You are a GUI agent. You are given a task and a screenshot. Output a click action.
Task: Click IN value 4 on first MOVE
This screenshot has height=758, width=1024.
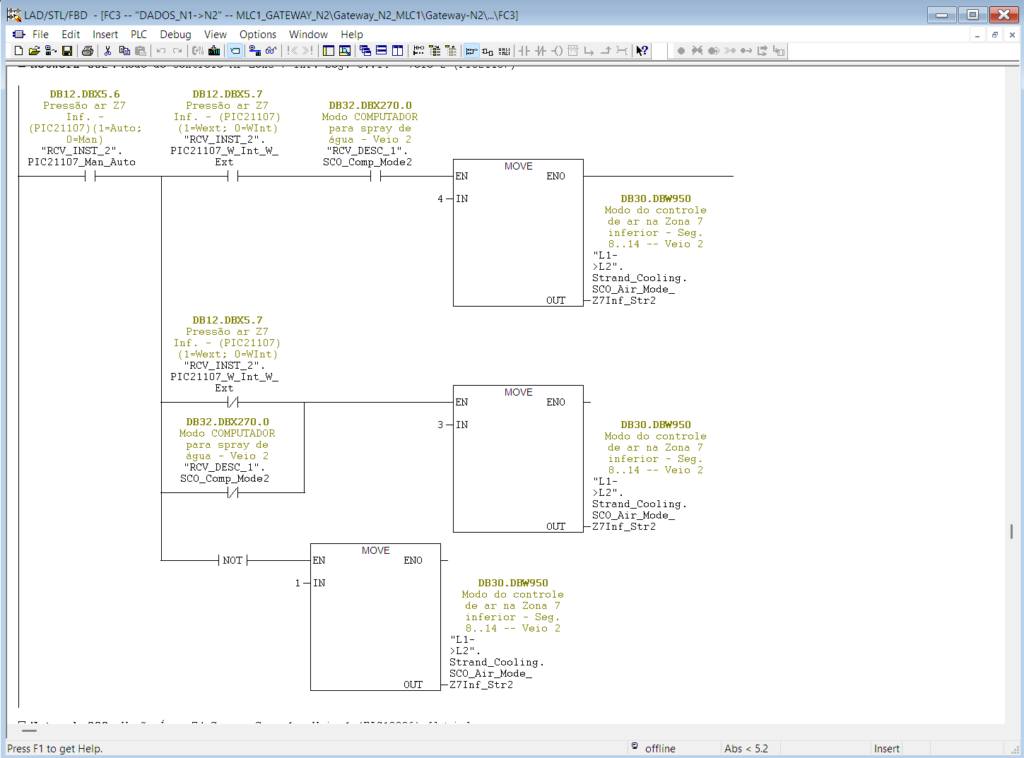tap(440, 198)
